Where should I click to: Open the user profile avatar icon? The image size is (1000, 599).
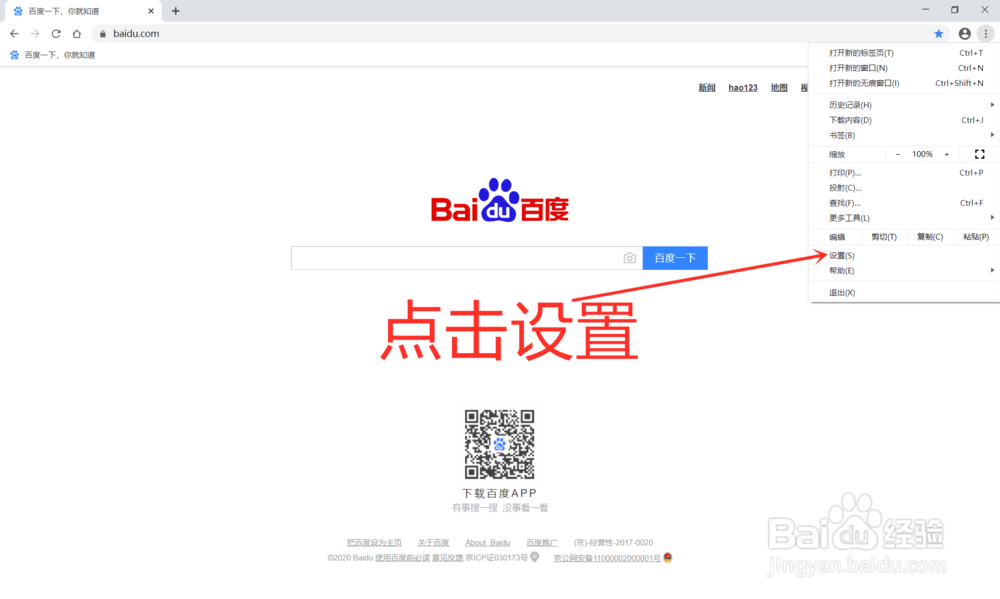(x=965, y=34)
